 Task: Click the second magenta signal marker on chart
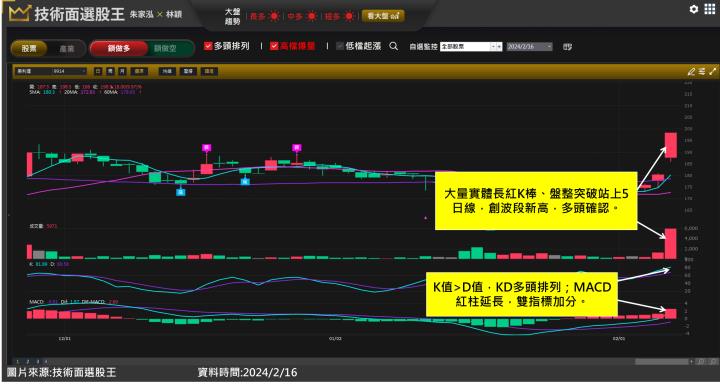(297, 148)
